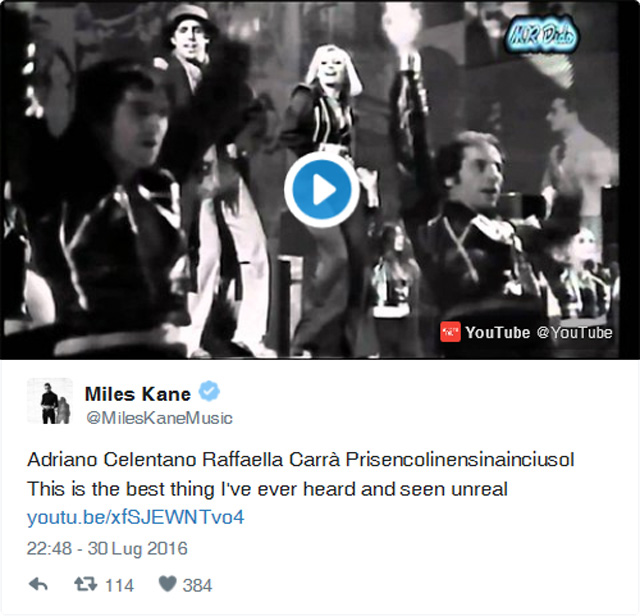Open the Miles Kane display name

tap(138, 394)
